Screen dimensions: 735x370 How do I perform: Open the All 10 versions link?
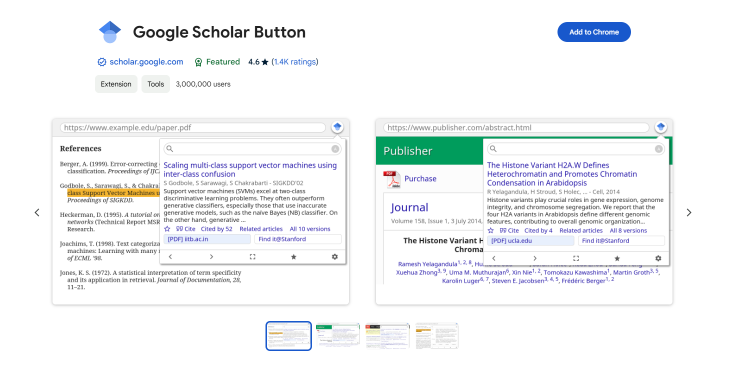pos(310,229)
